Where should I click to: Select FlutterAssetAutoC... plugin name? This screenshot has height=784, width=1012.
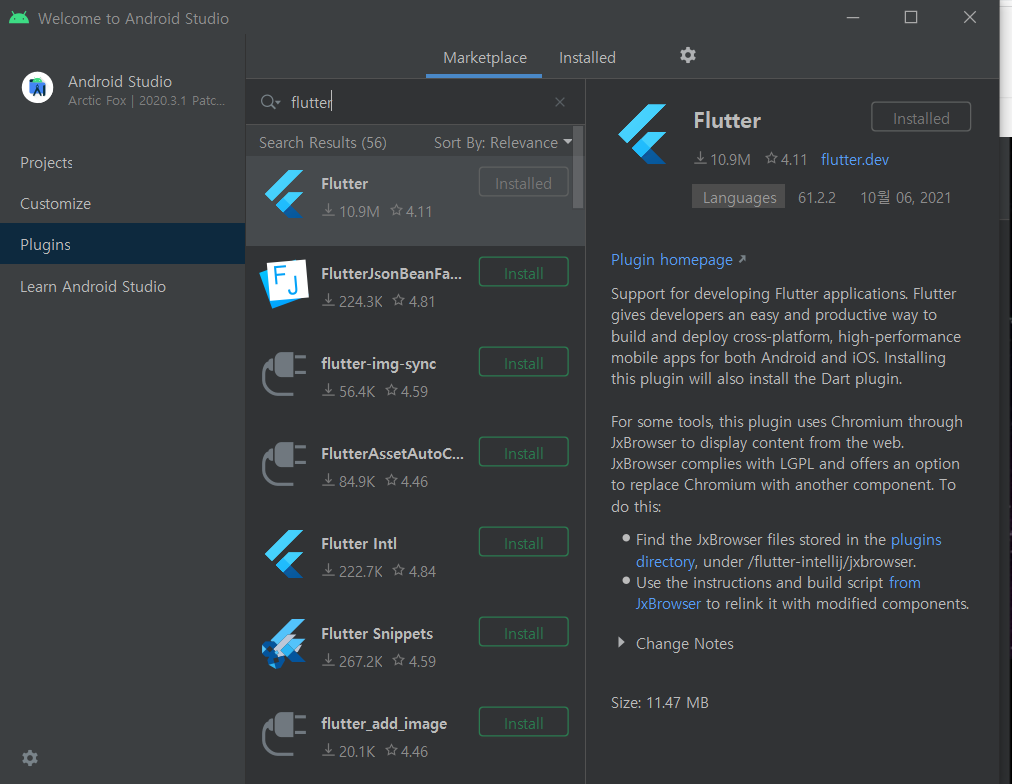[x=392, y=454]
